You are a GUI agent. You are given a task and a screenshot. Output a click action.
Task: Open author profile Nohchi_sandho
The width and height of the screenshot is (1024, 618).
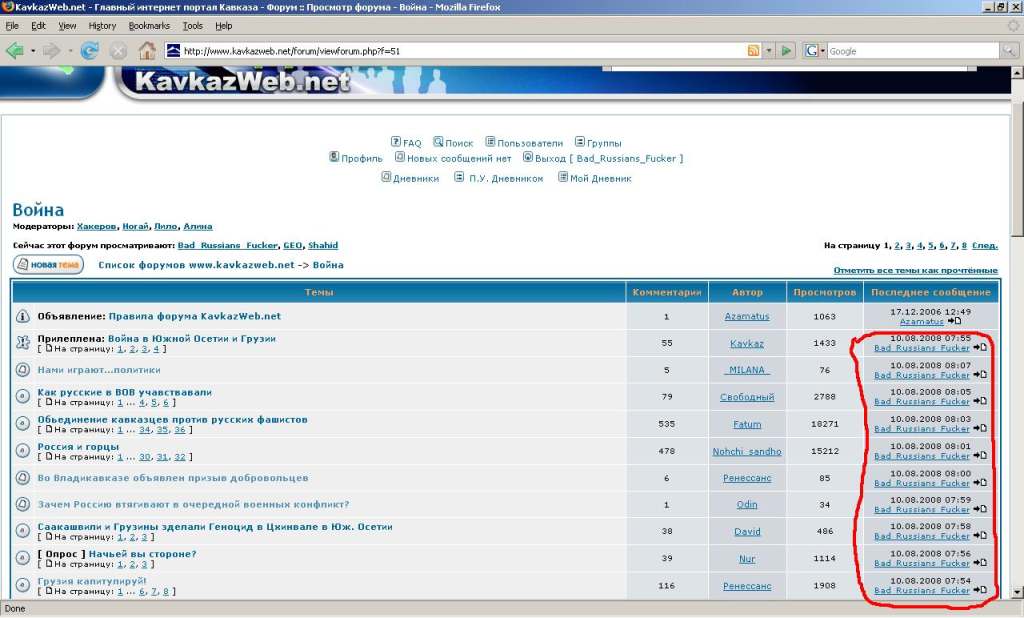pyautogui.click(x=746, y=451)
